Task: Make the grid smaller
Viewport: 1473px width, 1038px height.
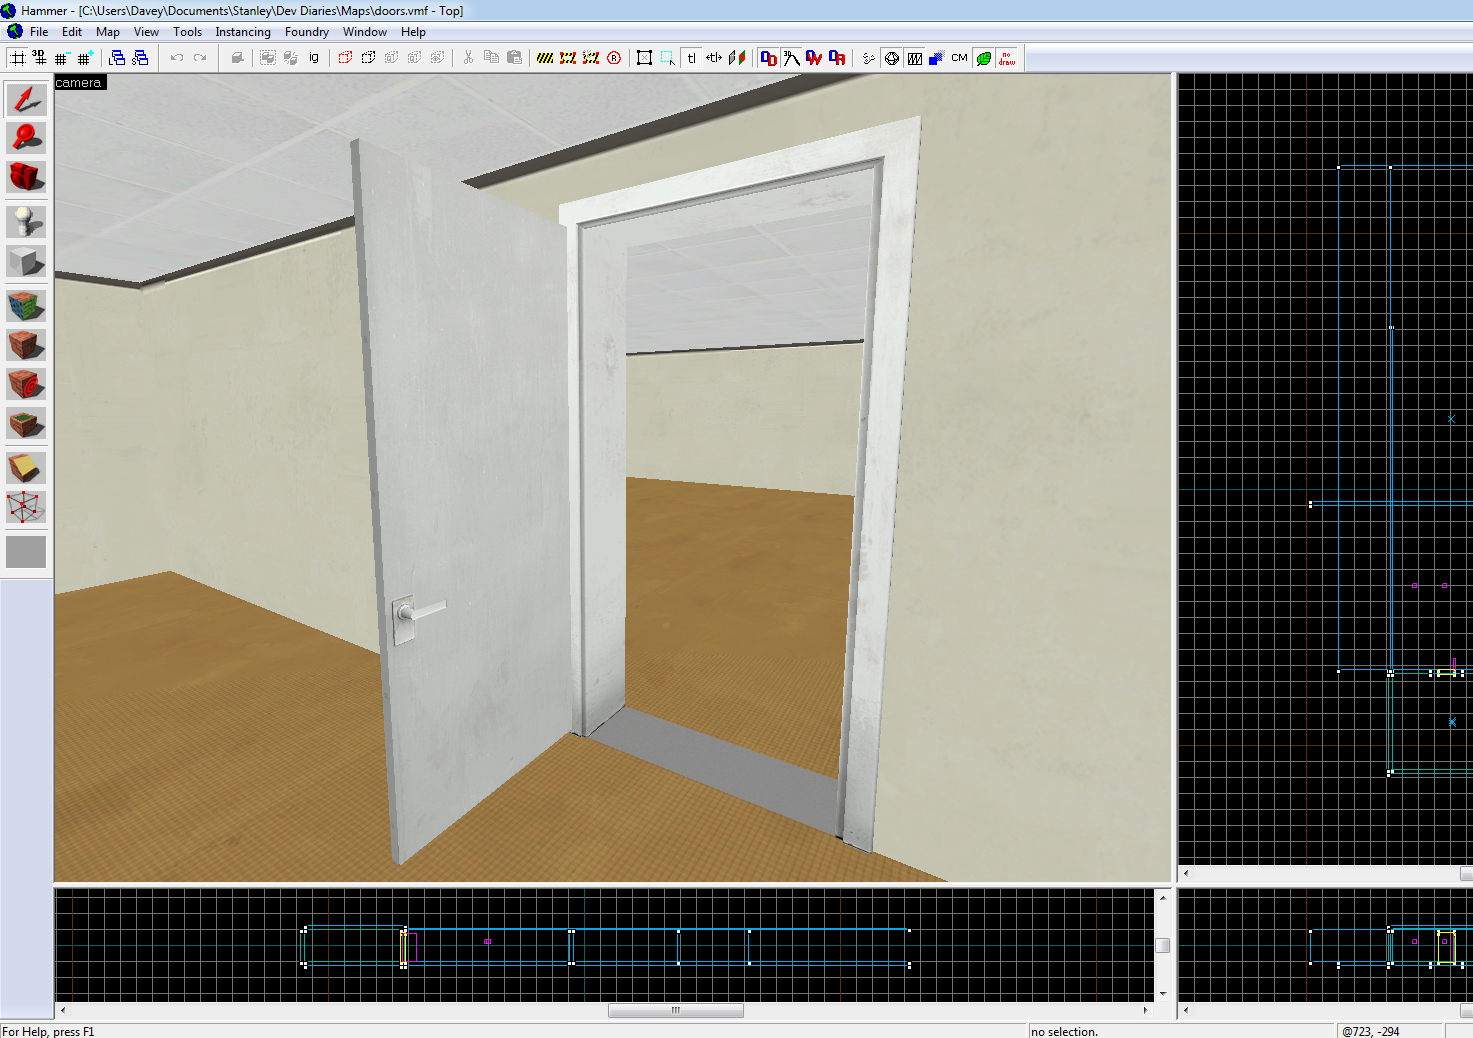Action: coord(62,58)
